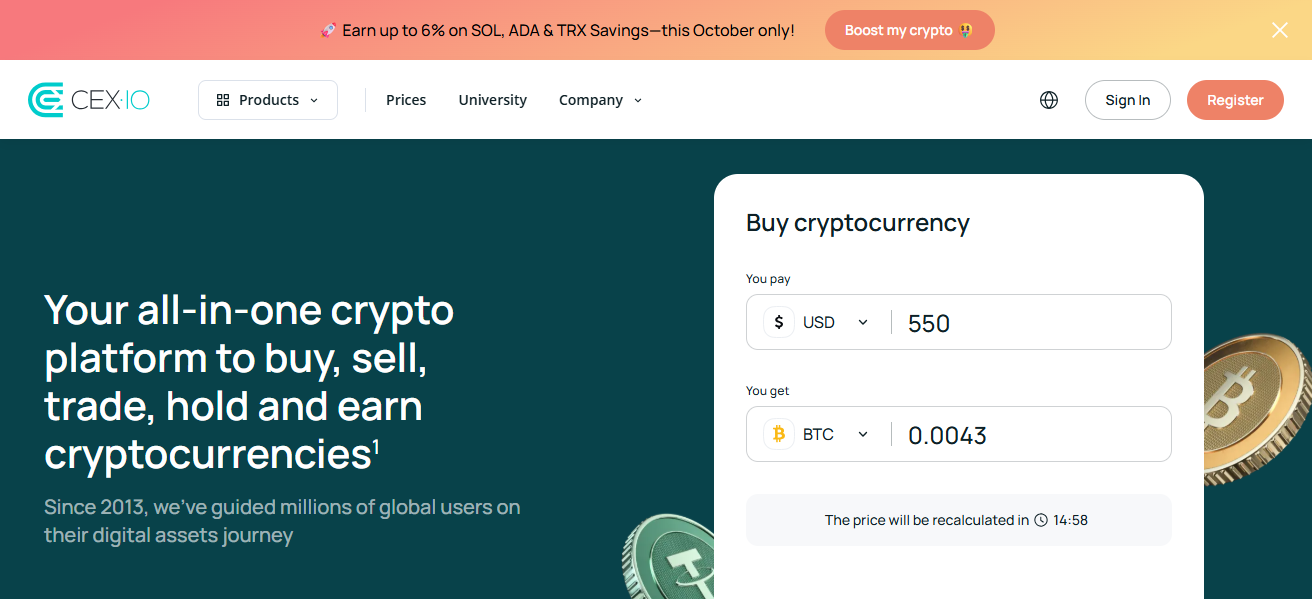1312x599 pixels.
Task: Click the You get amount field
Action: click(1030, 435)
